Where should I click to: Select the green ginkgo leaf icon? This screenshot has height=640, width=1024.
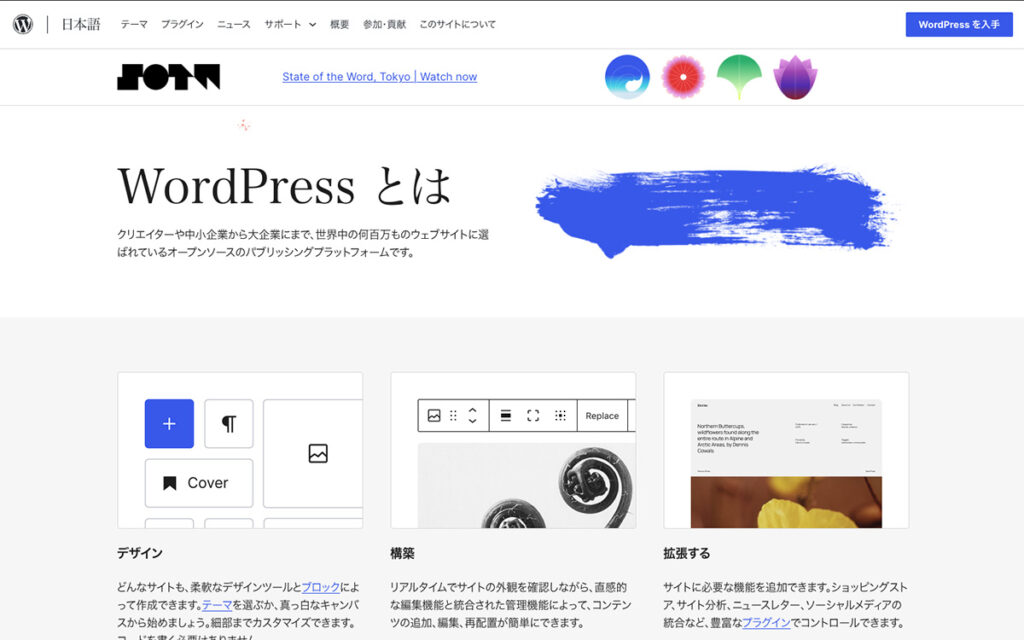(739, 77)
